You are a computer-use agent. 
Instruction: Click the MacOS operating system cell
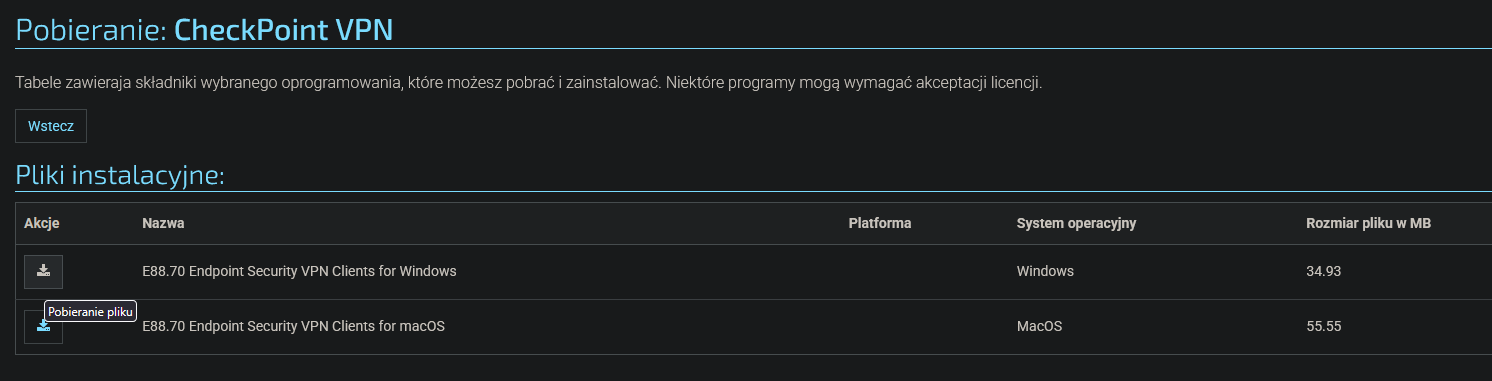pos(1041,326)
